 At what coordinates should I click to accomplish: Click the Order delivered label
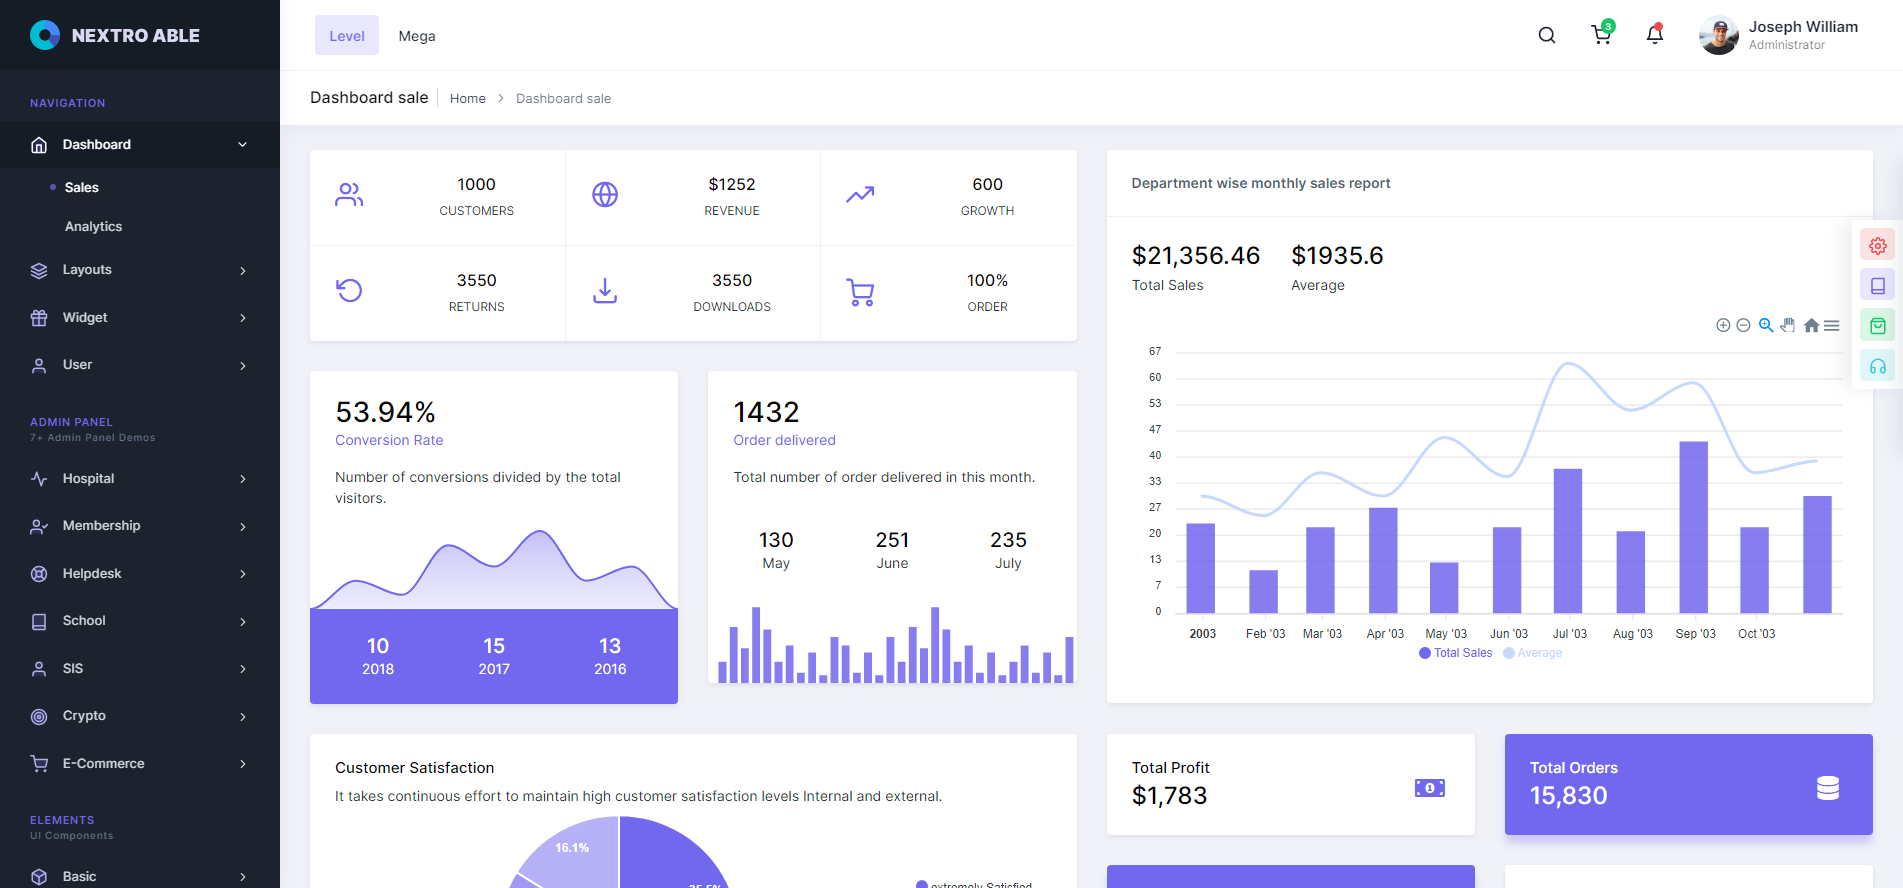(784, 440)
